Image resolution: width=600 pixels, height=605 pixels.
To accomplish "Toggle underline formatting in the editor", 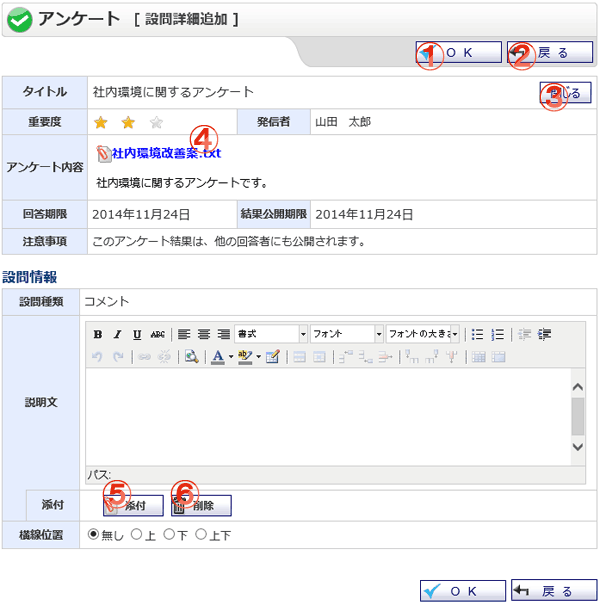I will [137, 334].
